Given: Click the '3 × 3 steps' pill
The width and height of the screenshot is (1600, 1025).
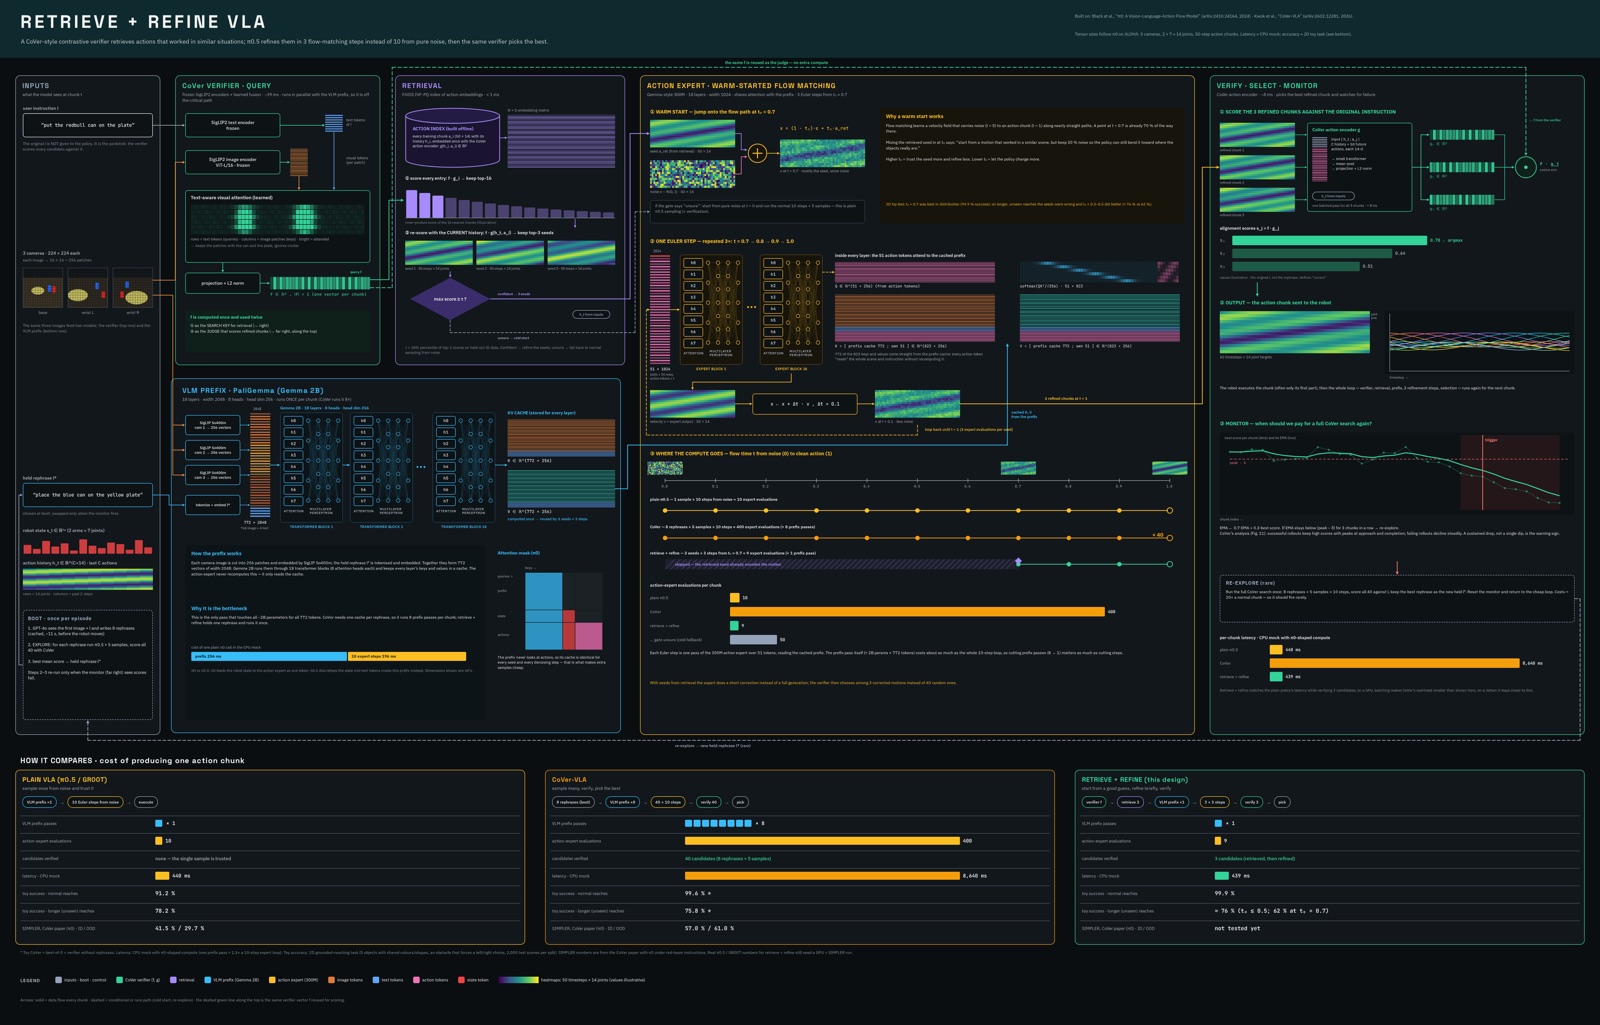Looking at the screenshot, I should pos(1214,802).
